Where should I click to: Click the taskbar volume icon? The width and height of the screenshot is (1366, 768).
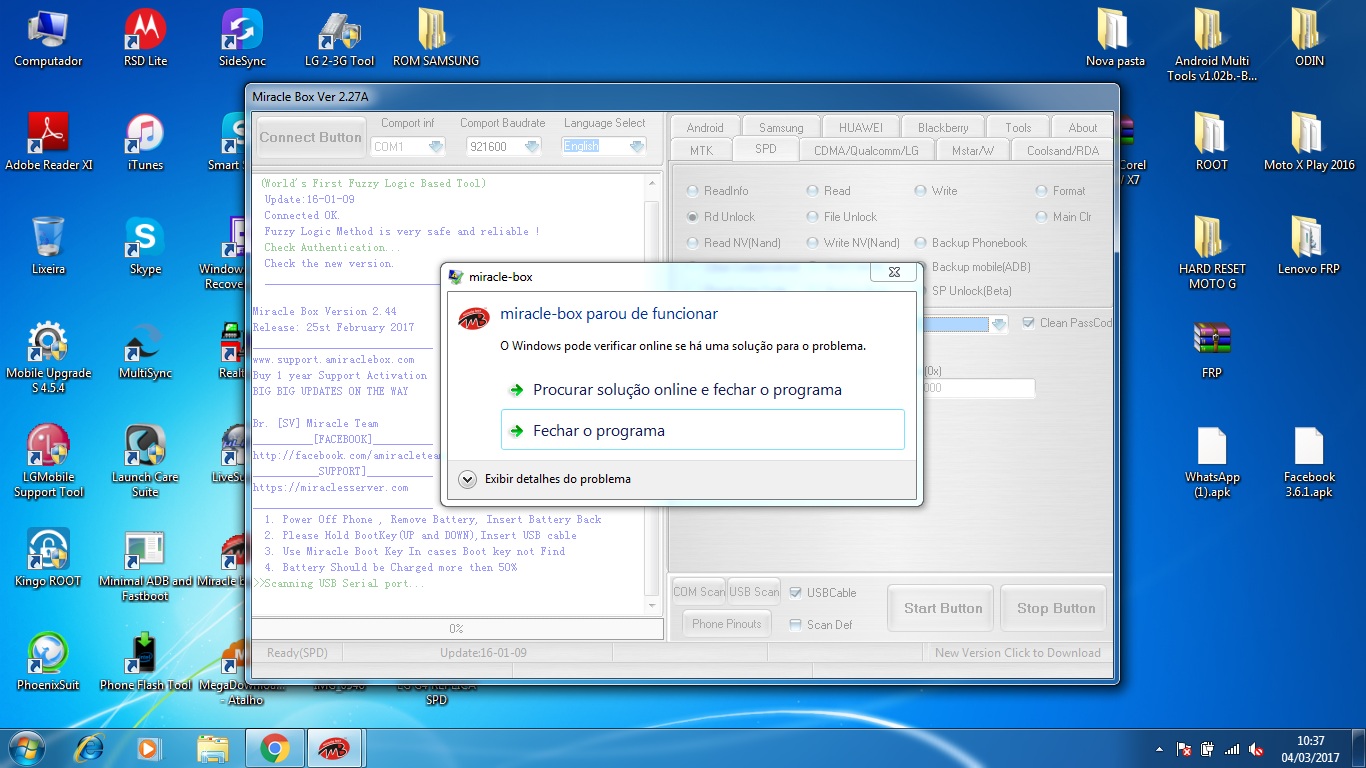point(1257,749)
